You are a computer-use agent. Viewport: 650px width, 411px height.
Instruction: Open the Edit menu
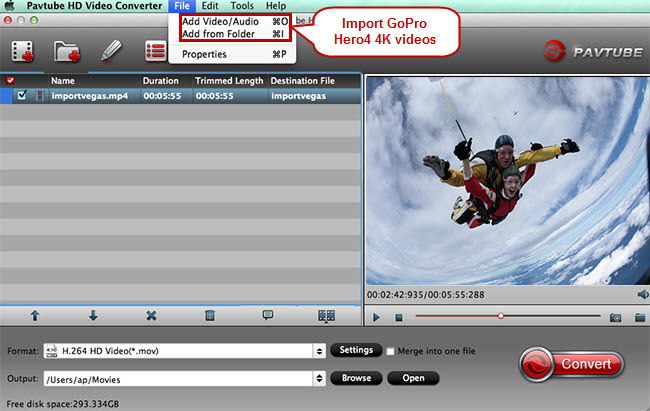210,6
